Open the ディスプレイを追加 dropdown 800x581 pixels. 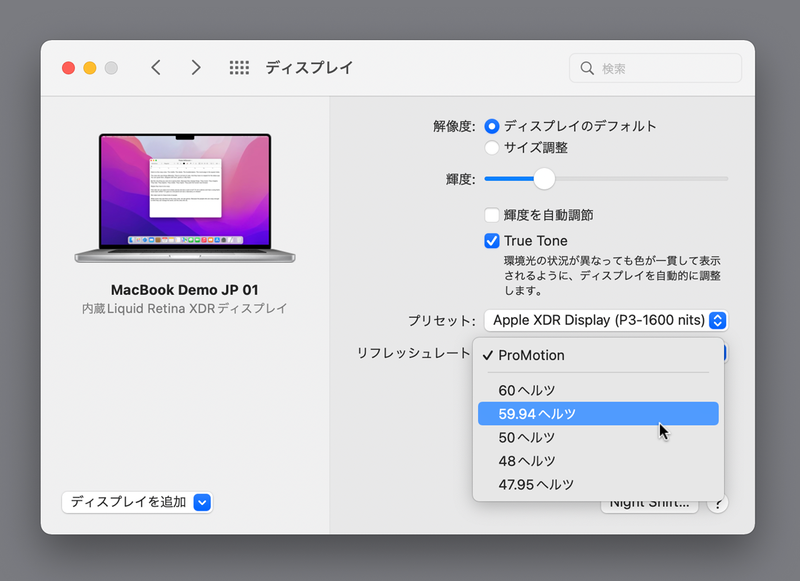tap(137, 502)
